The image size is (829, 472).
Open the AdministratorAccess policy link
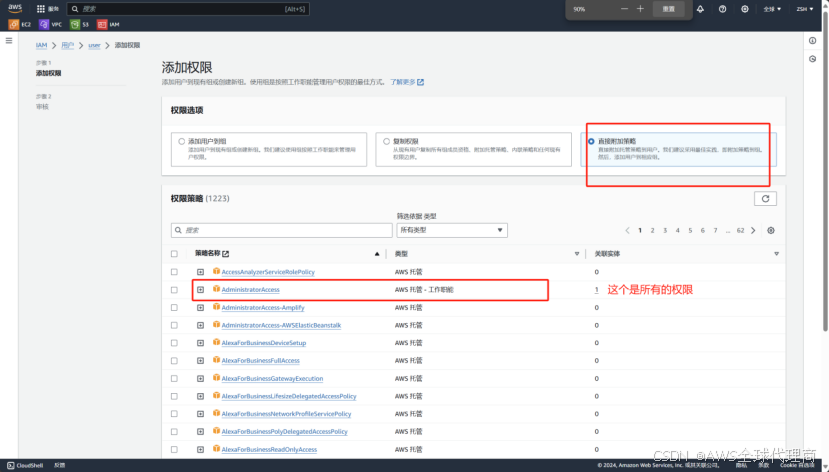[251, 290]
